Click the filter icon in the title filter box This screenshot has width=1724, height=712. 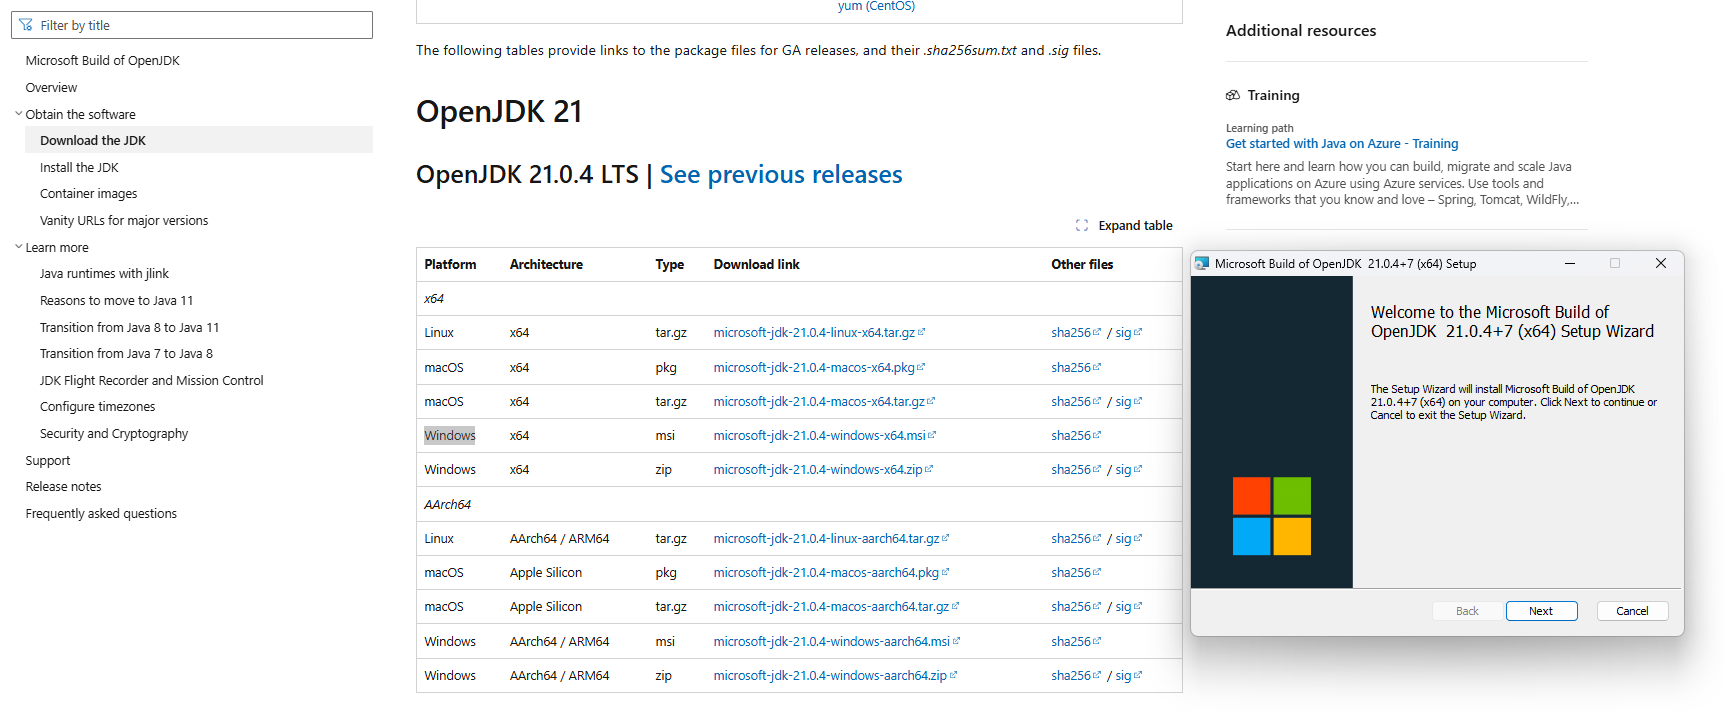pyautogui.click(x=26, y=25)
